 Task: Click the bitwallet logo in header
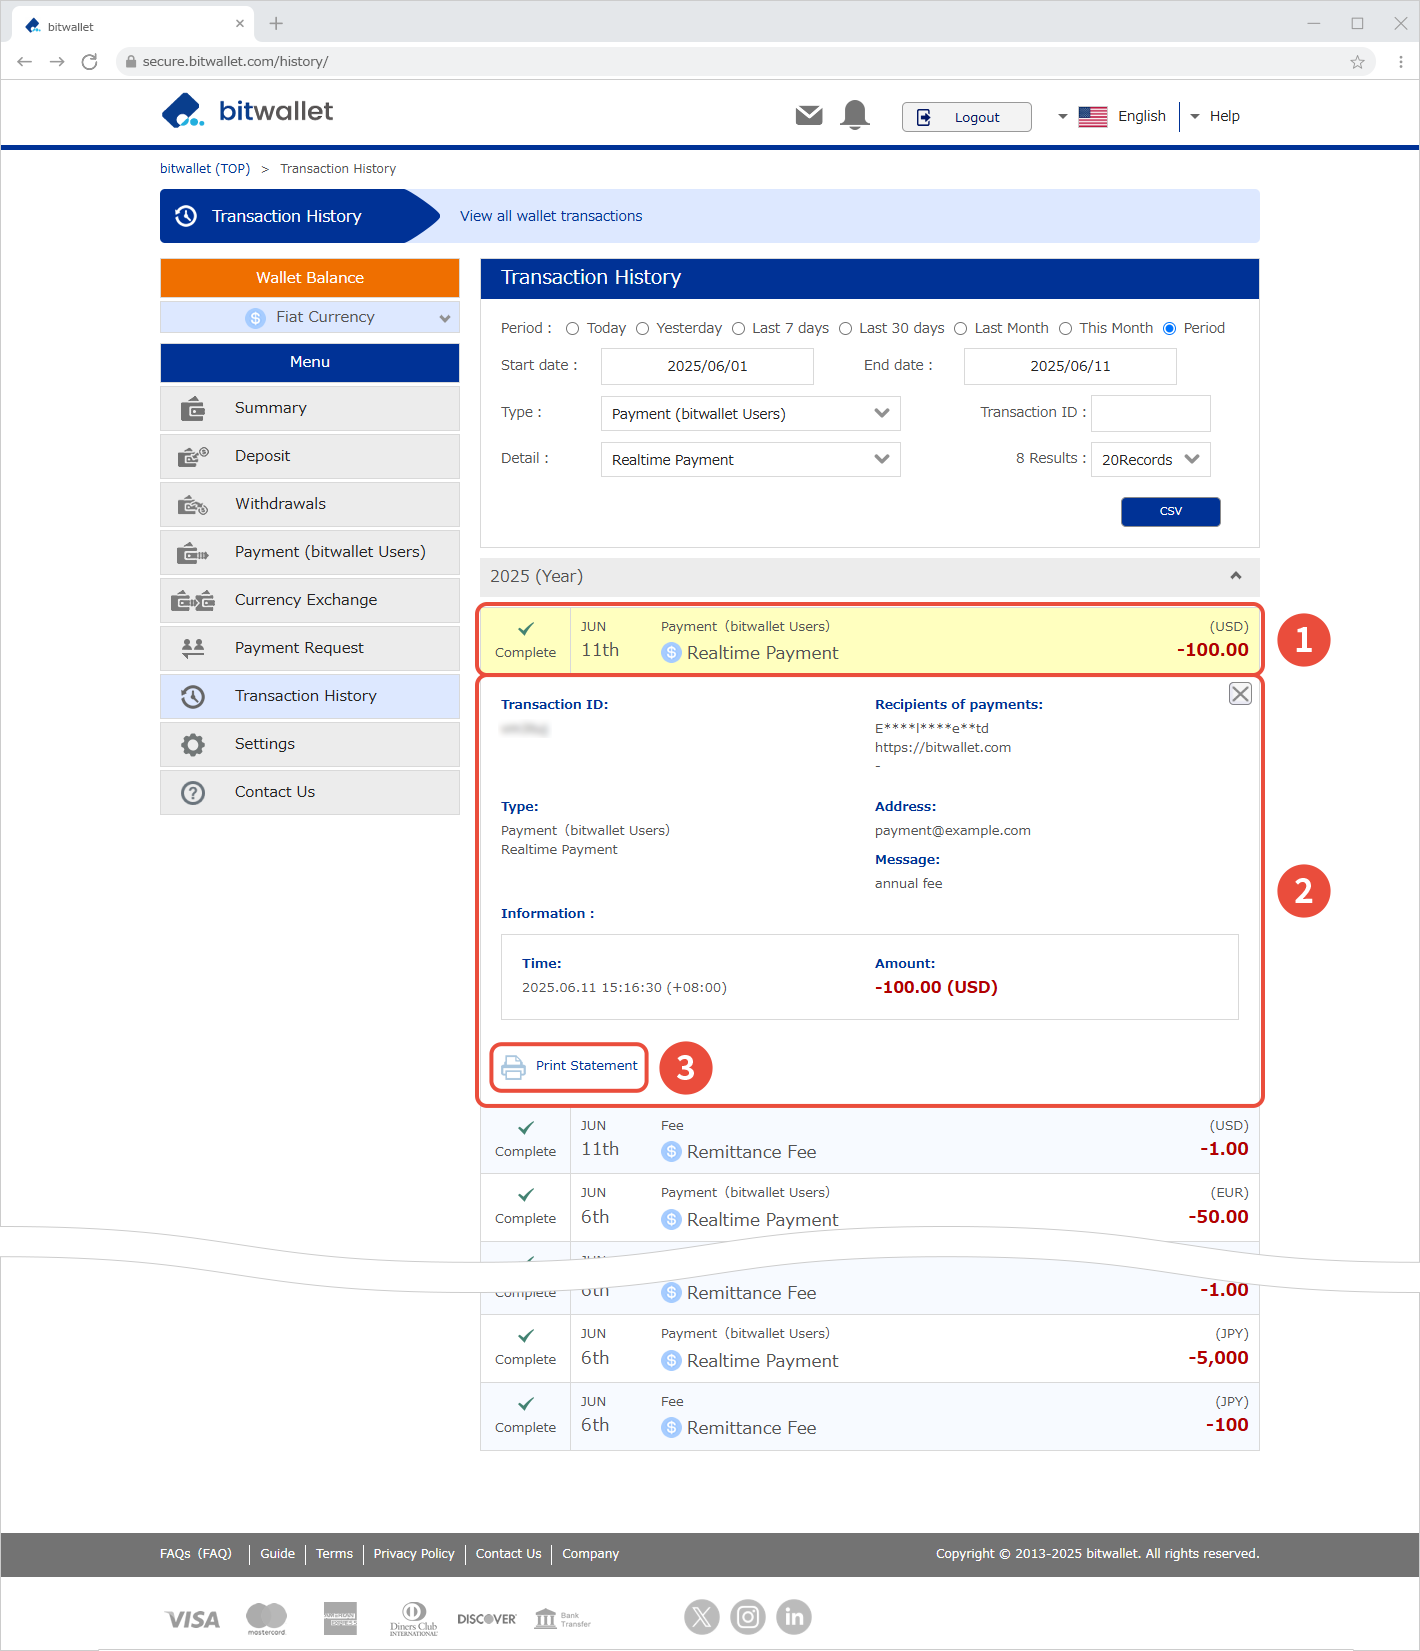tap(248, 112)
